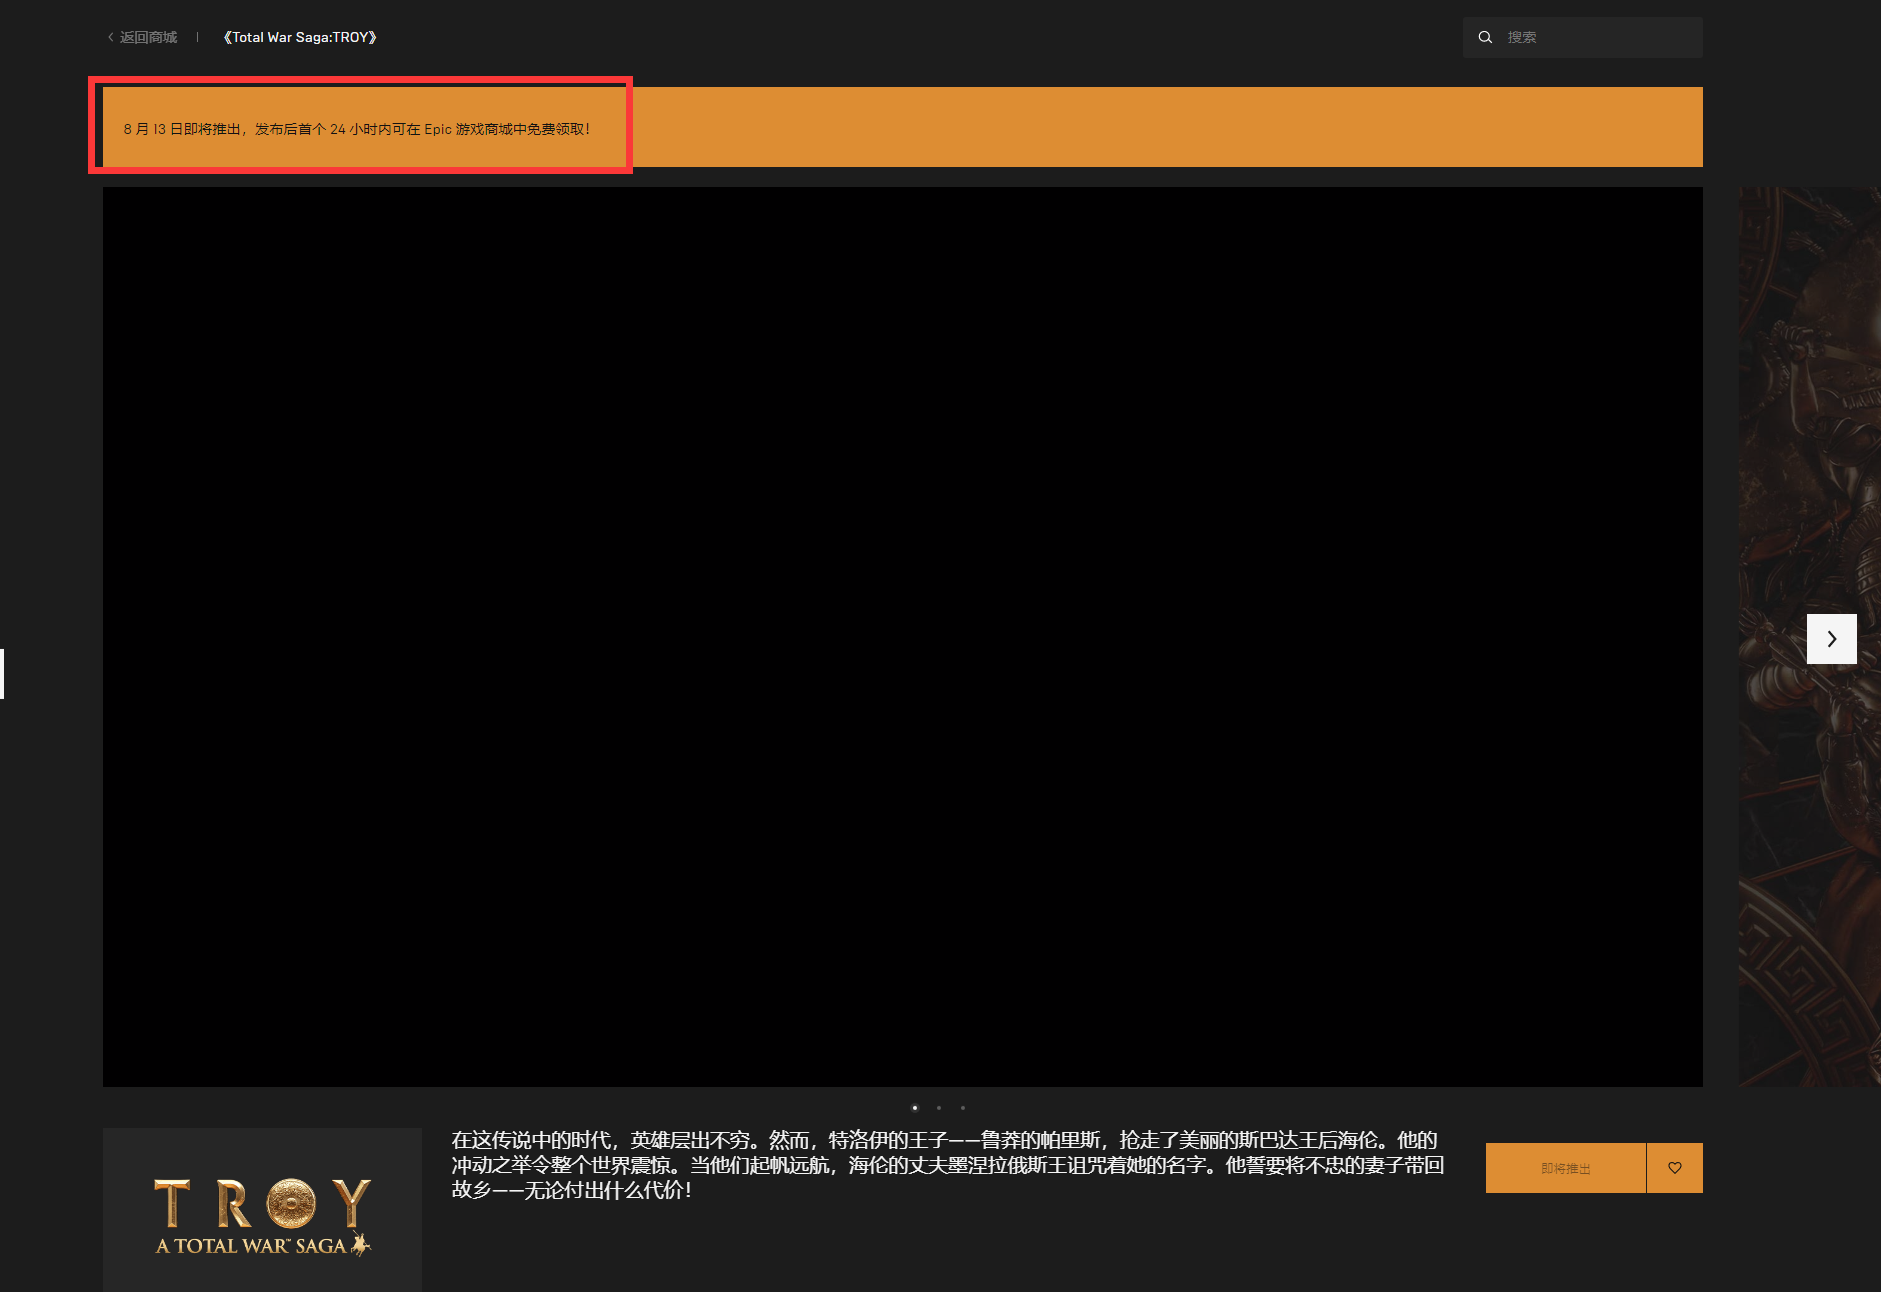Select the second carousel dot indicator
The height and width of the screenshot is (1292, 1881).
(x=939, y=1107)
